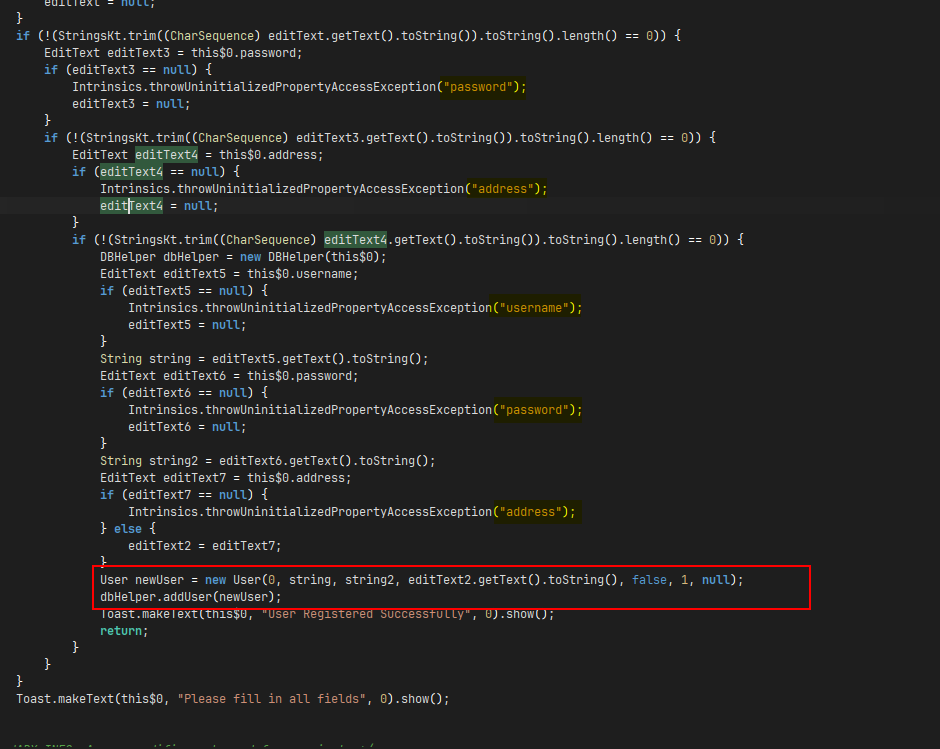This screenshot has height=749, width=940.
Task: Click the trim condition line using editText3.getText()
Action: (379, 138)
